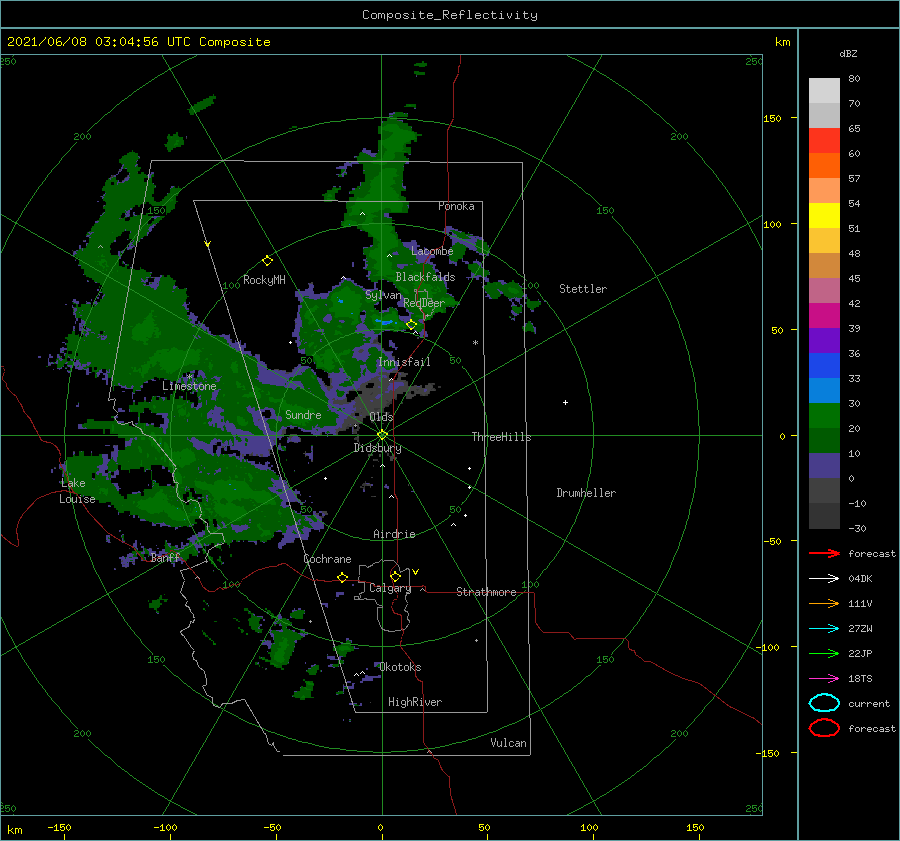The image size is (900, 841).
Task: Pick the magenta 39-42 dBZ color swatch
Action: [x=824, y=315]
